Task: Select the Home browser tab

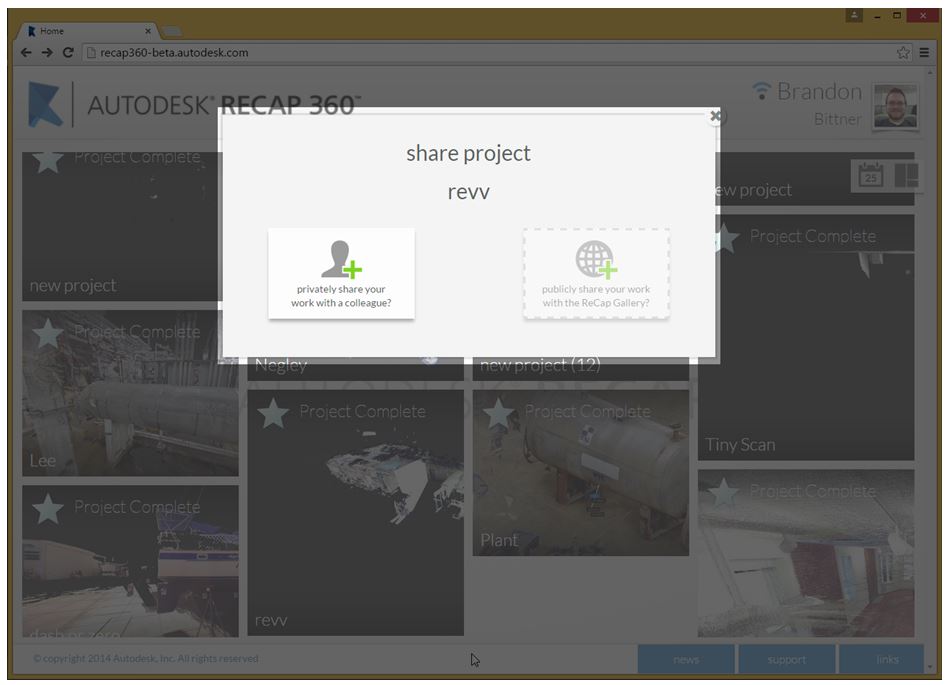Action: click(88, 31)
